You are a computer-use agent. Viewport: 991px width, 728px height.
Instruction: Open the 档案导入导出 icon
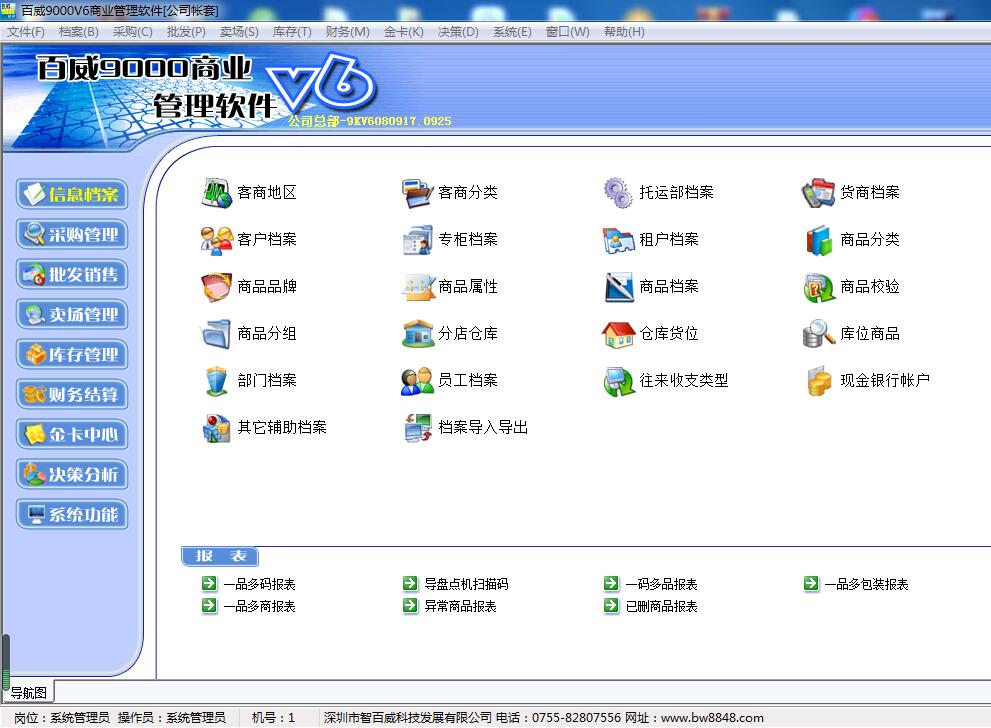(418, 428)
